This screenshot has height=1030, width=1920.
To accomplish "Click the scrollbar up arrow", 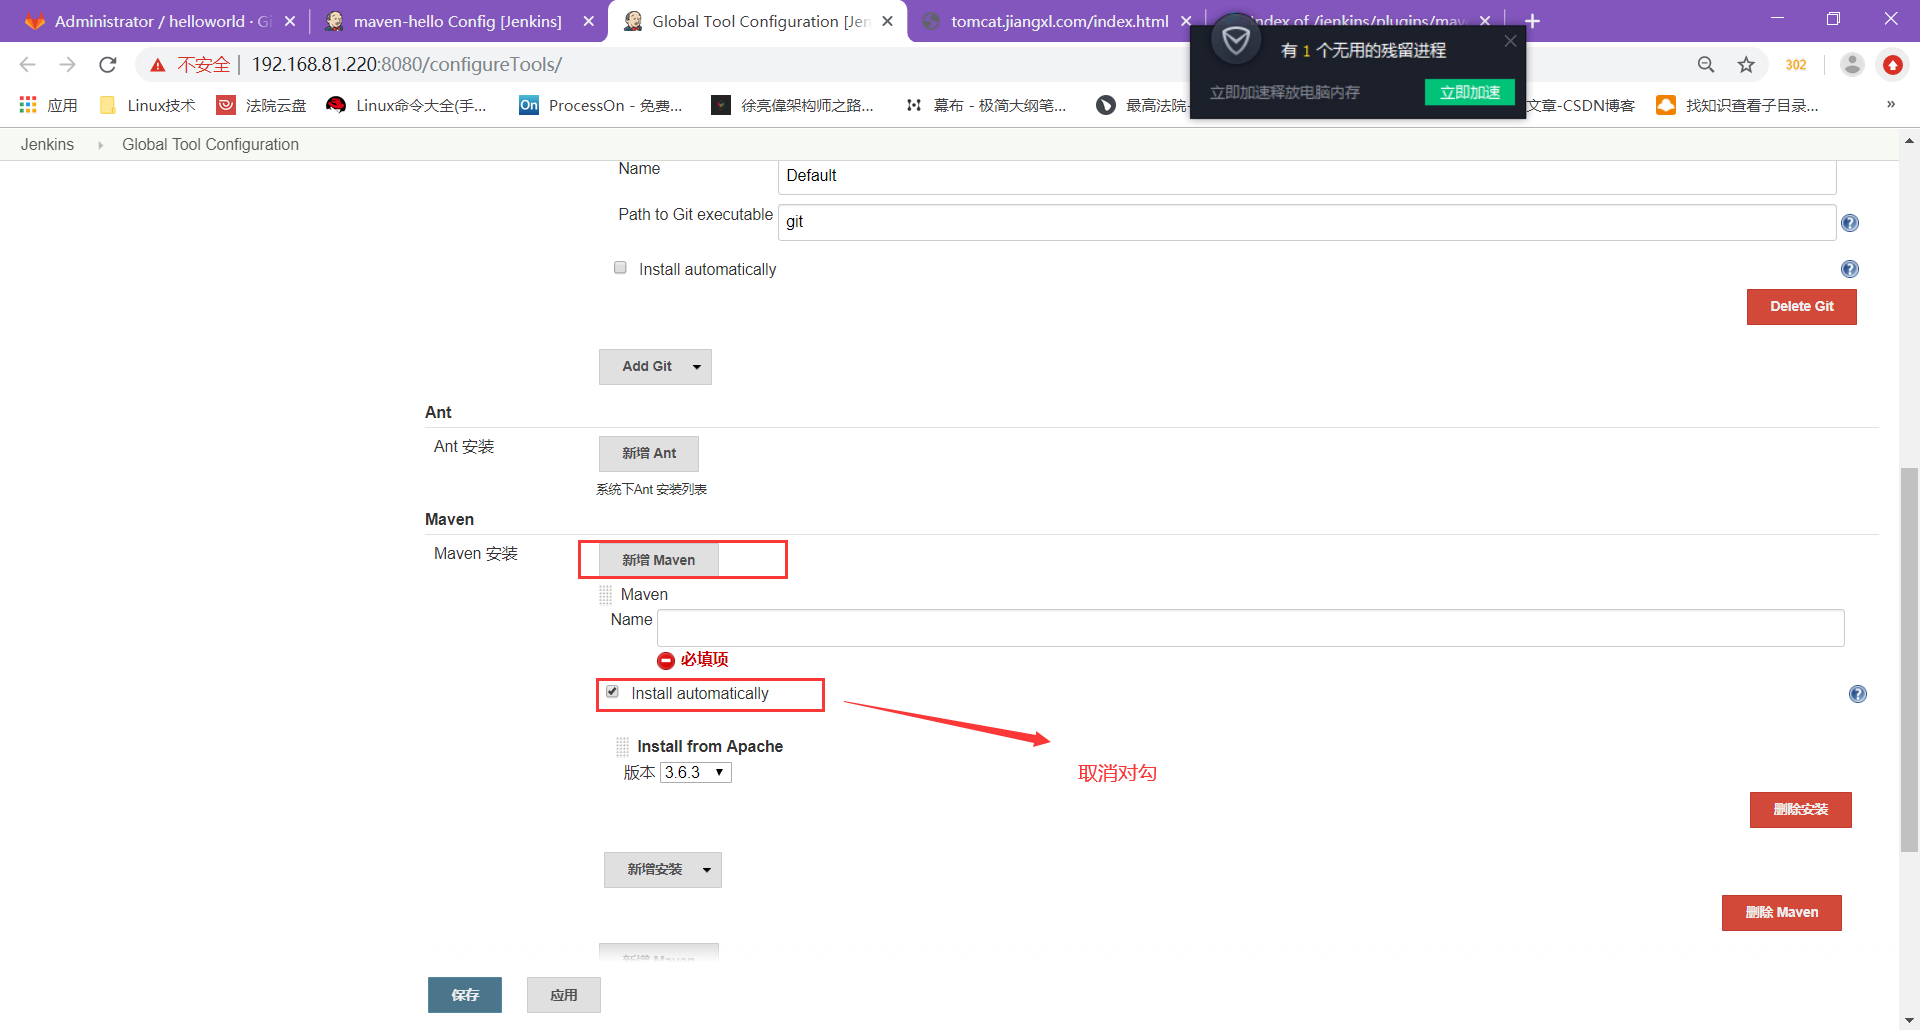I will [x=1909, y=141].
